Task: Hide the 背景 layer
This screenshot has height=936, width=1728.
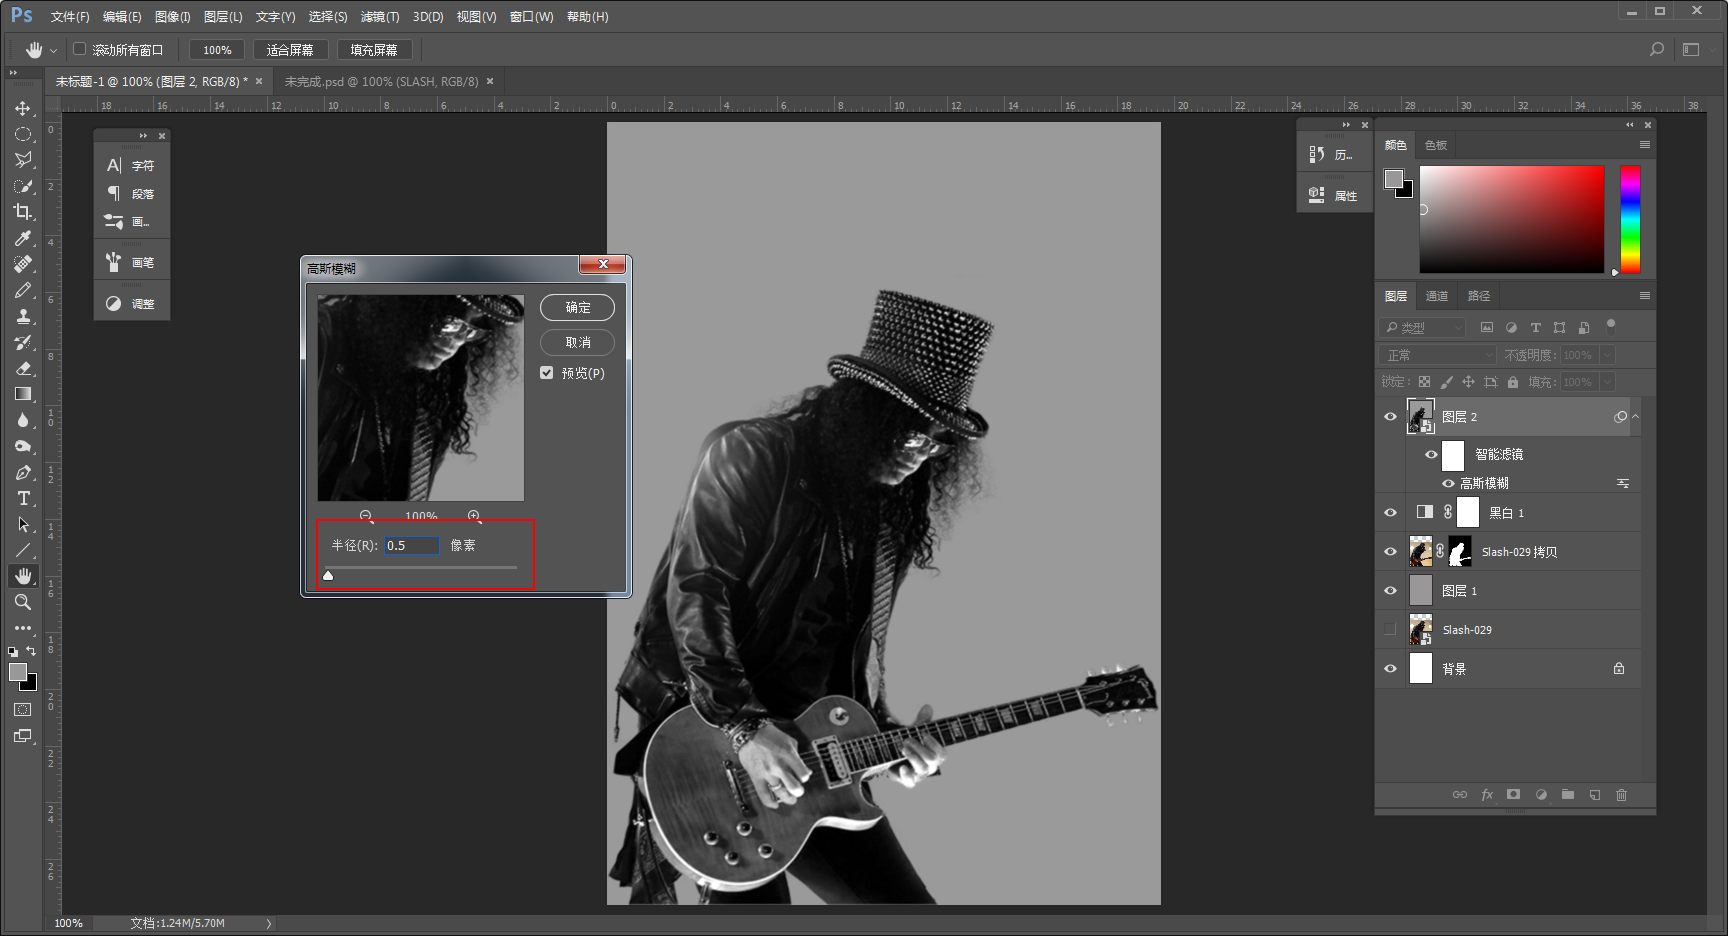Action: pos(1390,669)
